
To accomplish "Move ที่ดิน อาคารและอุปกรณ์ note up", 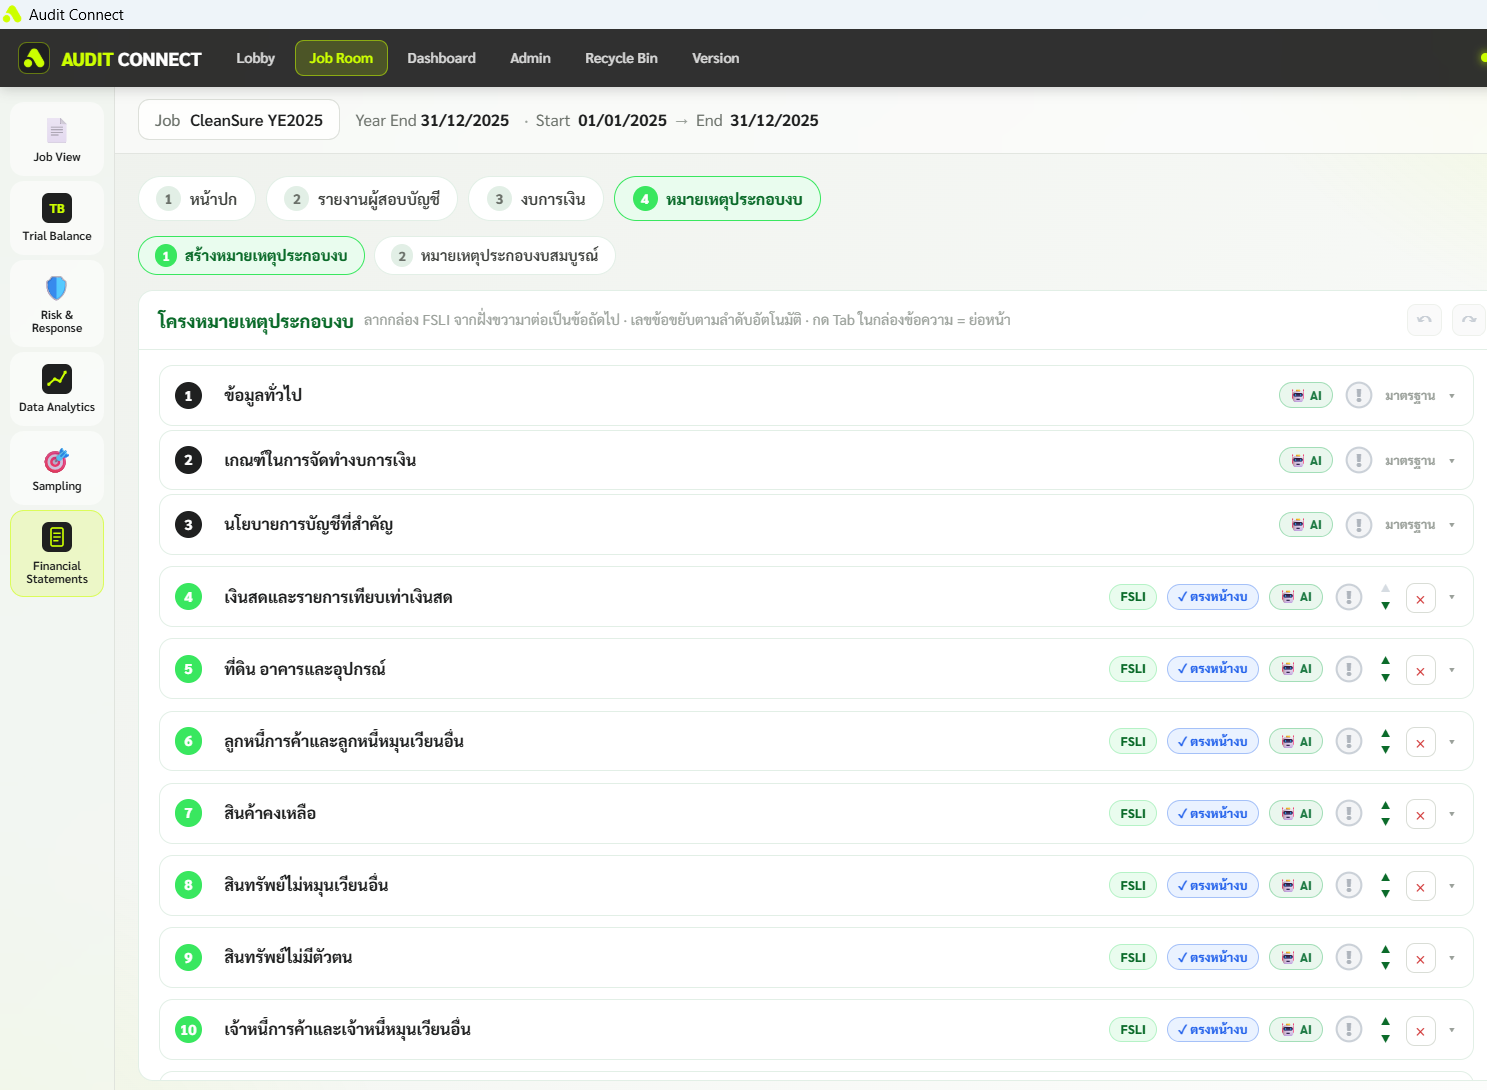I will pyautogui.click(x=1385, y=661).
